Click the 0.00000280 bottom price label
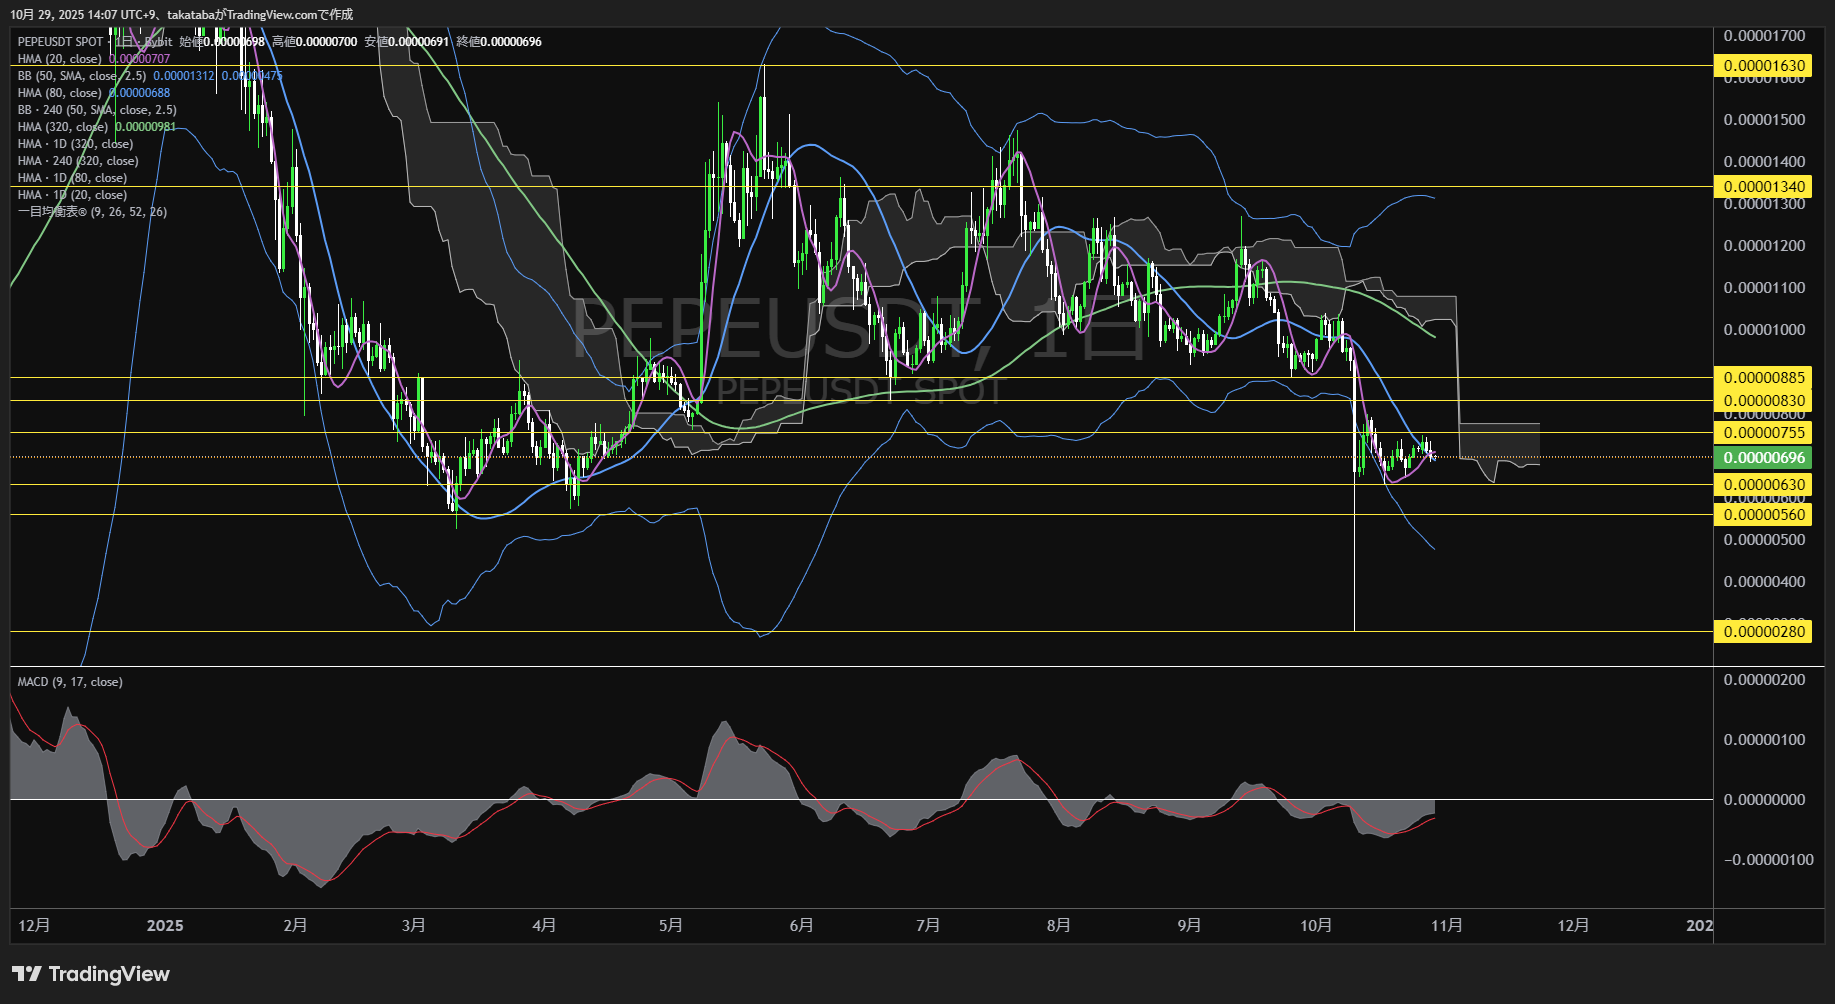Screen dimensions: 1835x1004 coord(1763,632)
